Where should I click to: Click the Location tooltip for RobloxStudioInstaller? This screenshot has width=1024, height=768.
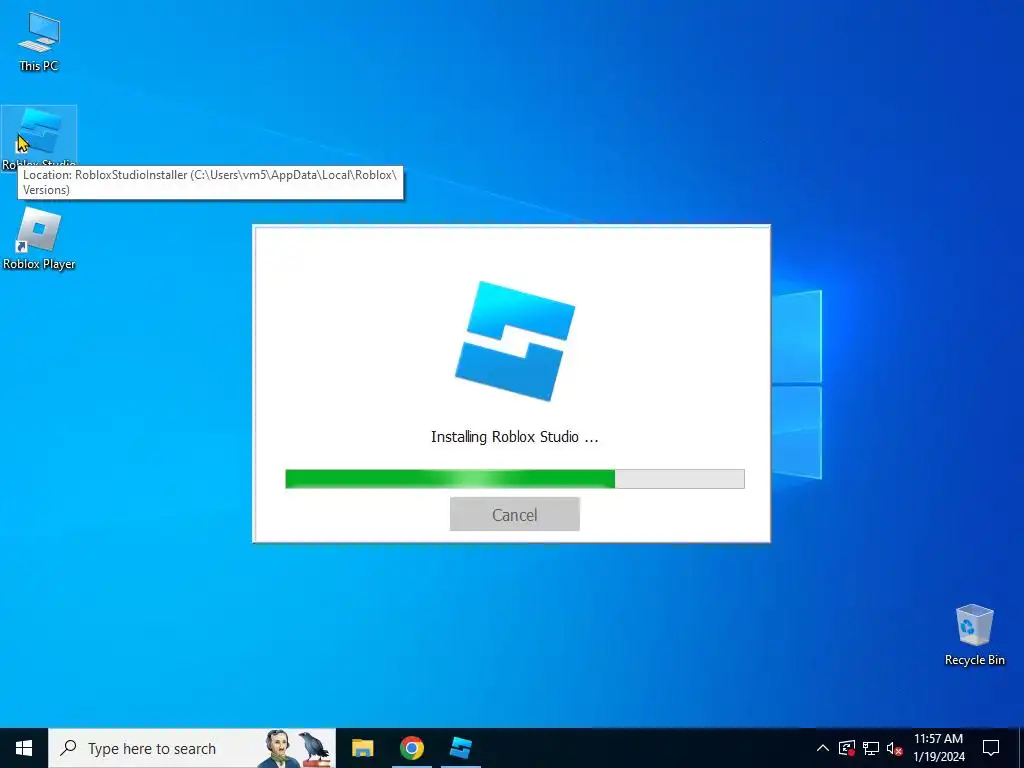[210, 183]
